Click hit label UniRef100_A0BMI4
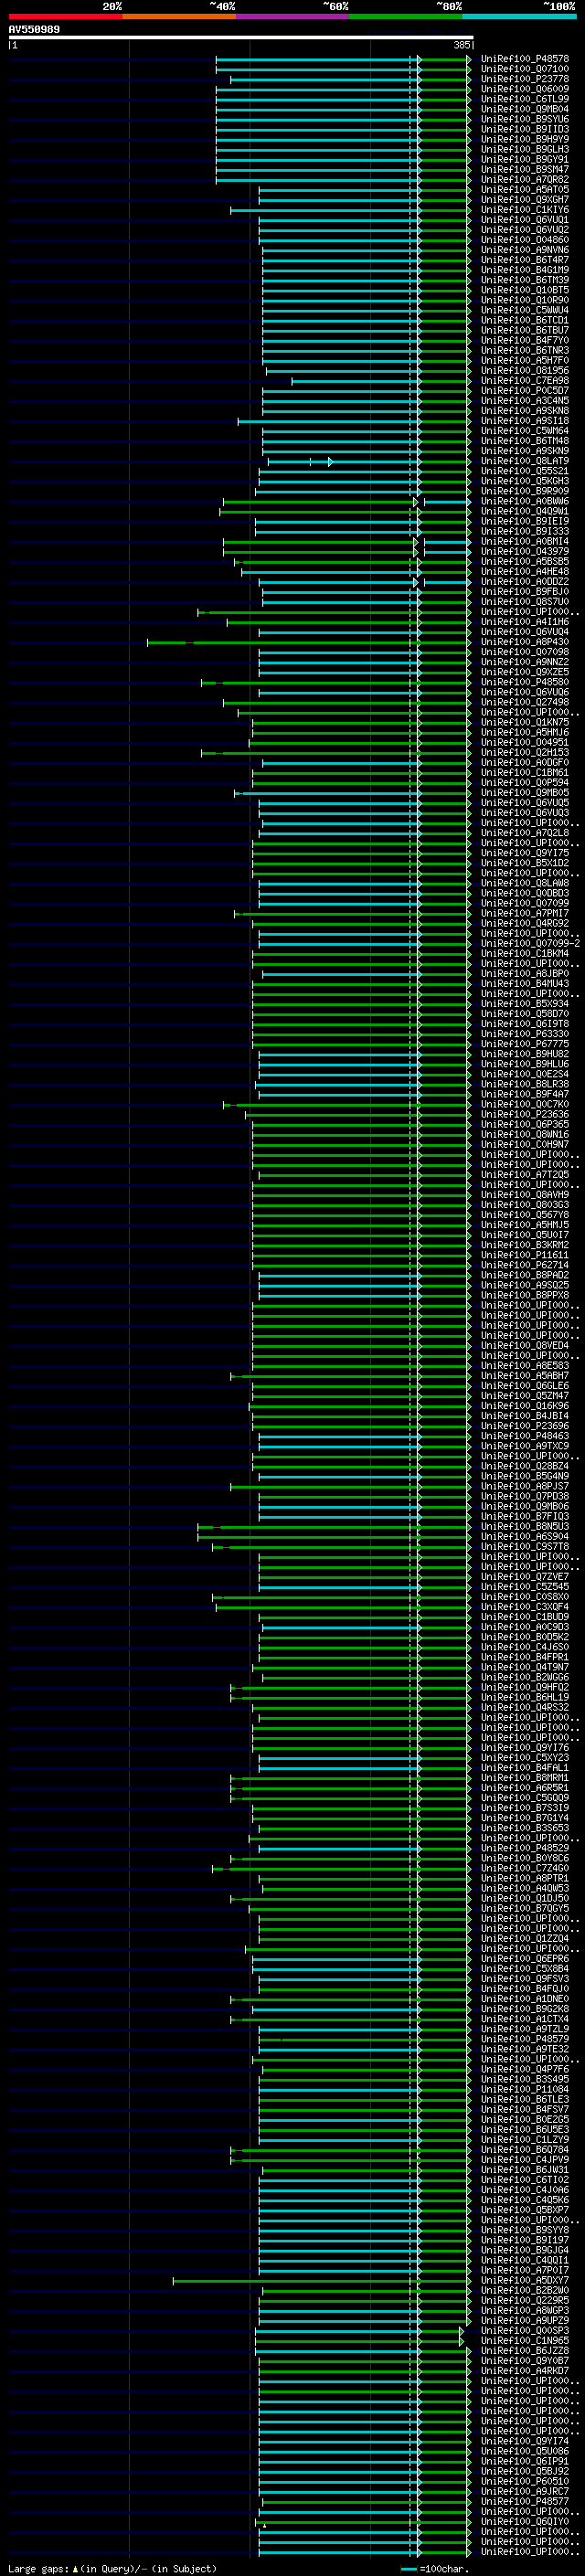This screenshot has width=585, height=2576. pyautogui.click(x=525, y=542)
